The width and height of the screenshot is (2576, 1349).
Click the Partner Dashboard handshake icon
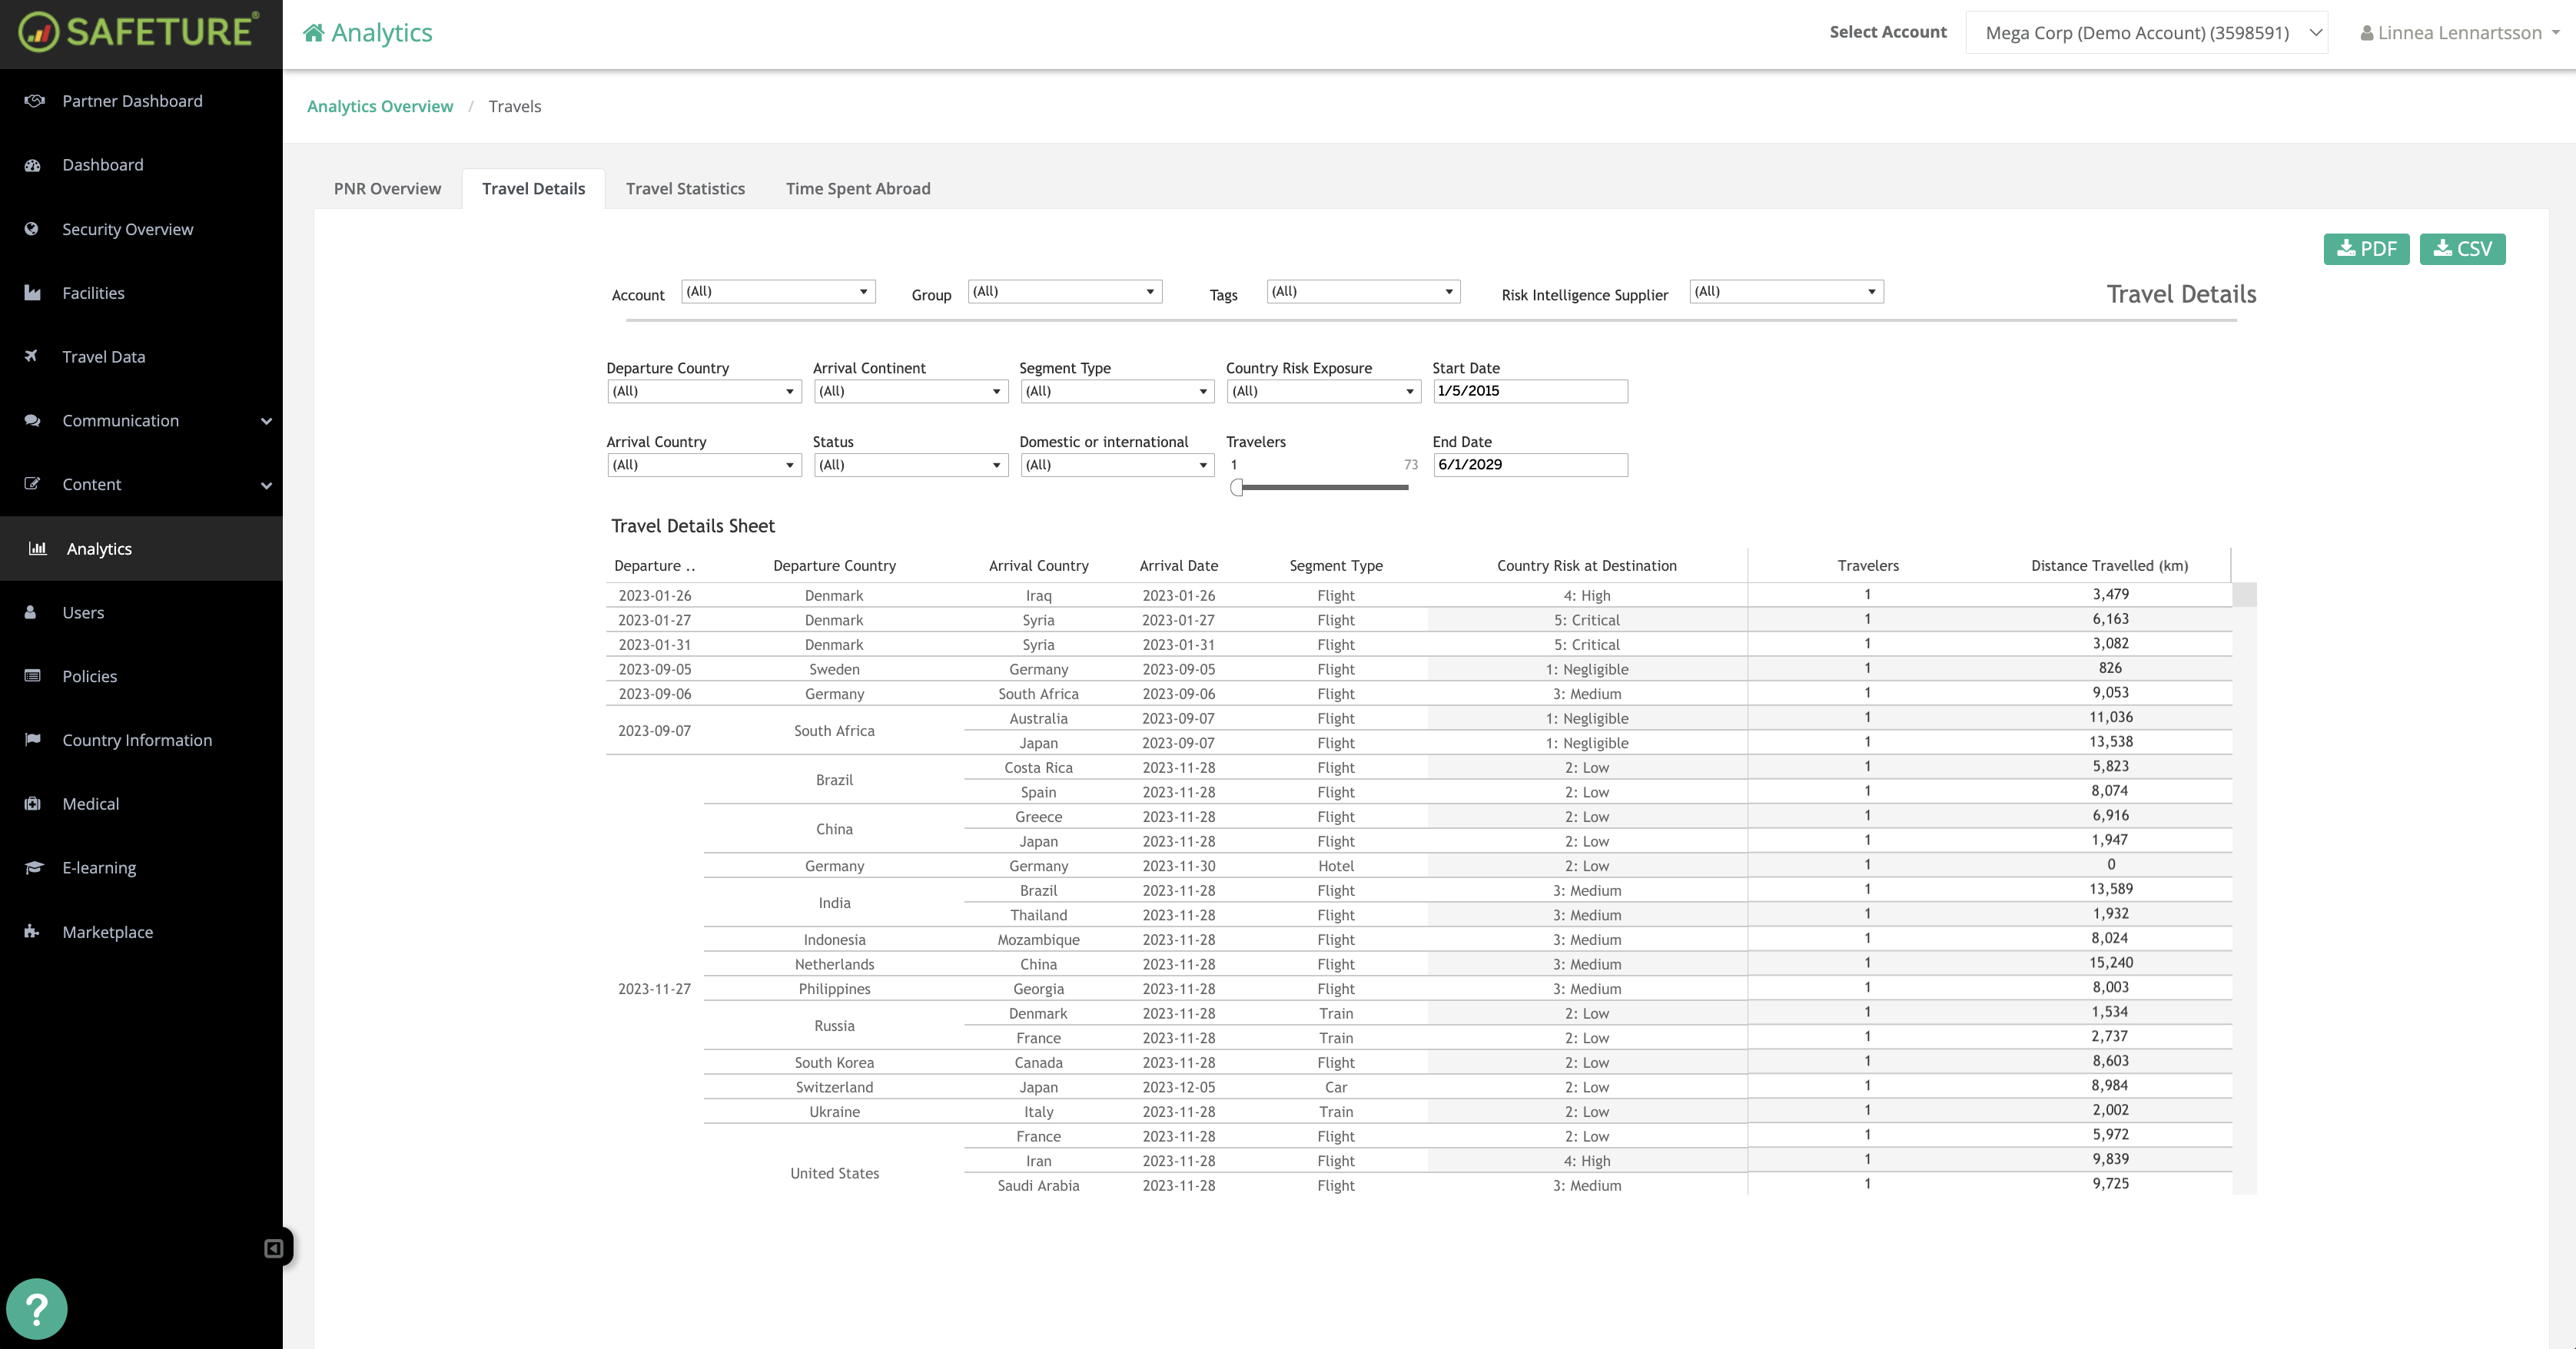click(x=34, y=101)
